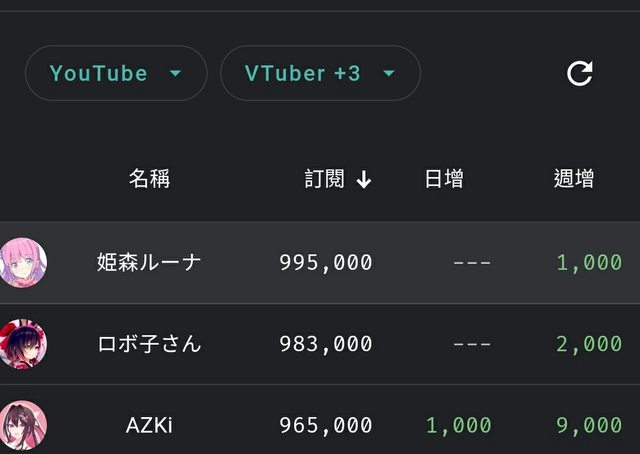The image size is (640, 454).
Task: Sort by 日增 column header
Action: coord(444,179)
